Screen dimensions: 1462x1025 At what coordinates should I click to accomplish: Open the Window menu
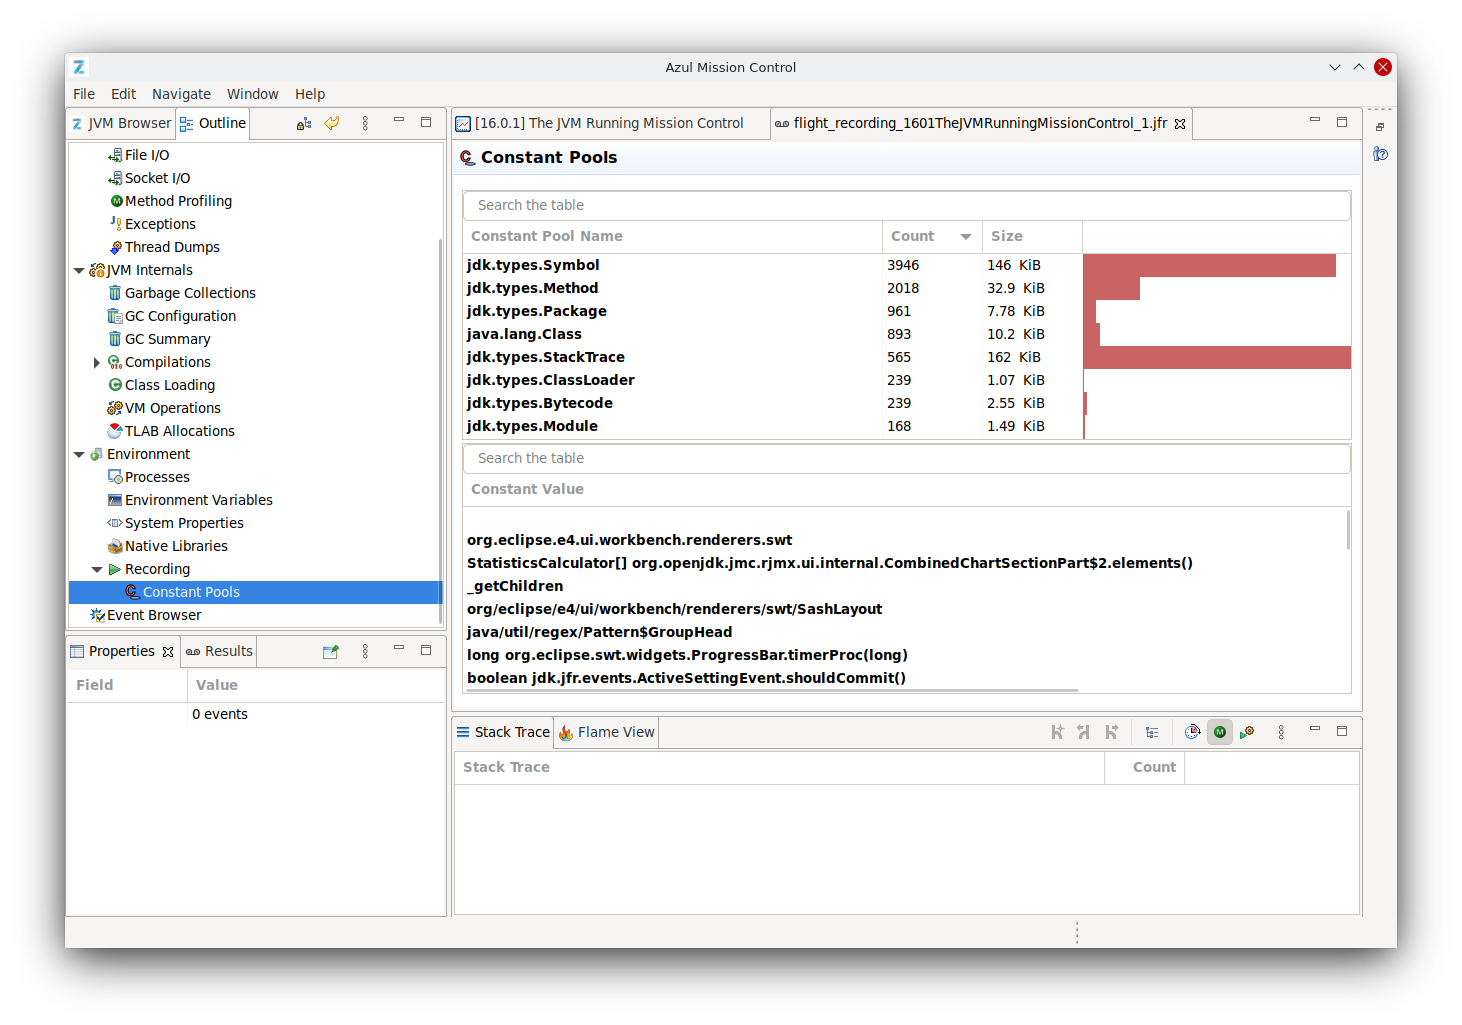pos(252,94)
